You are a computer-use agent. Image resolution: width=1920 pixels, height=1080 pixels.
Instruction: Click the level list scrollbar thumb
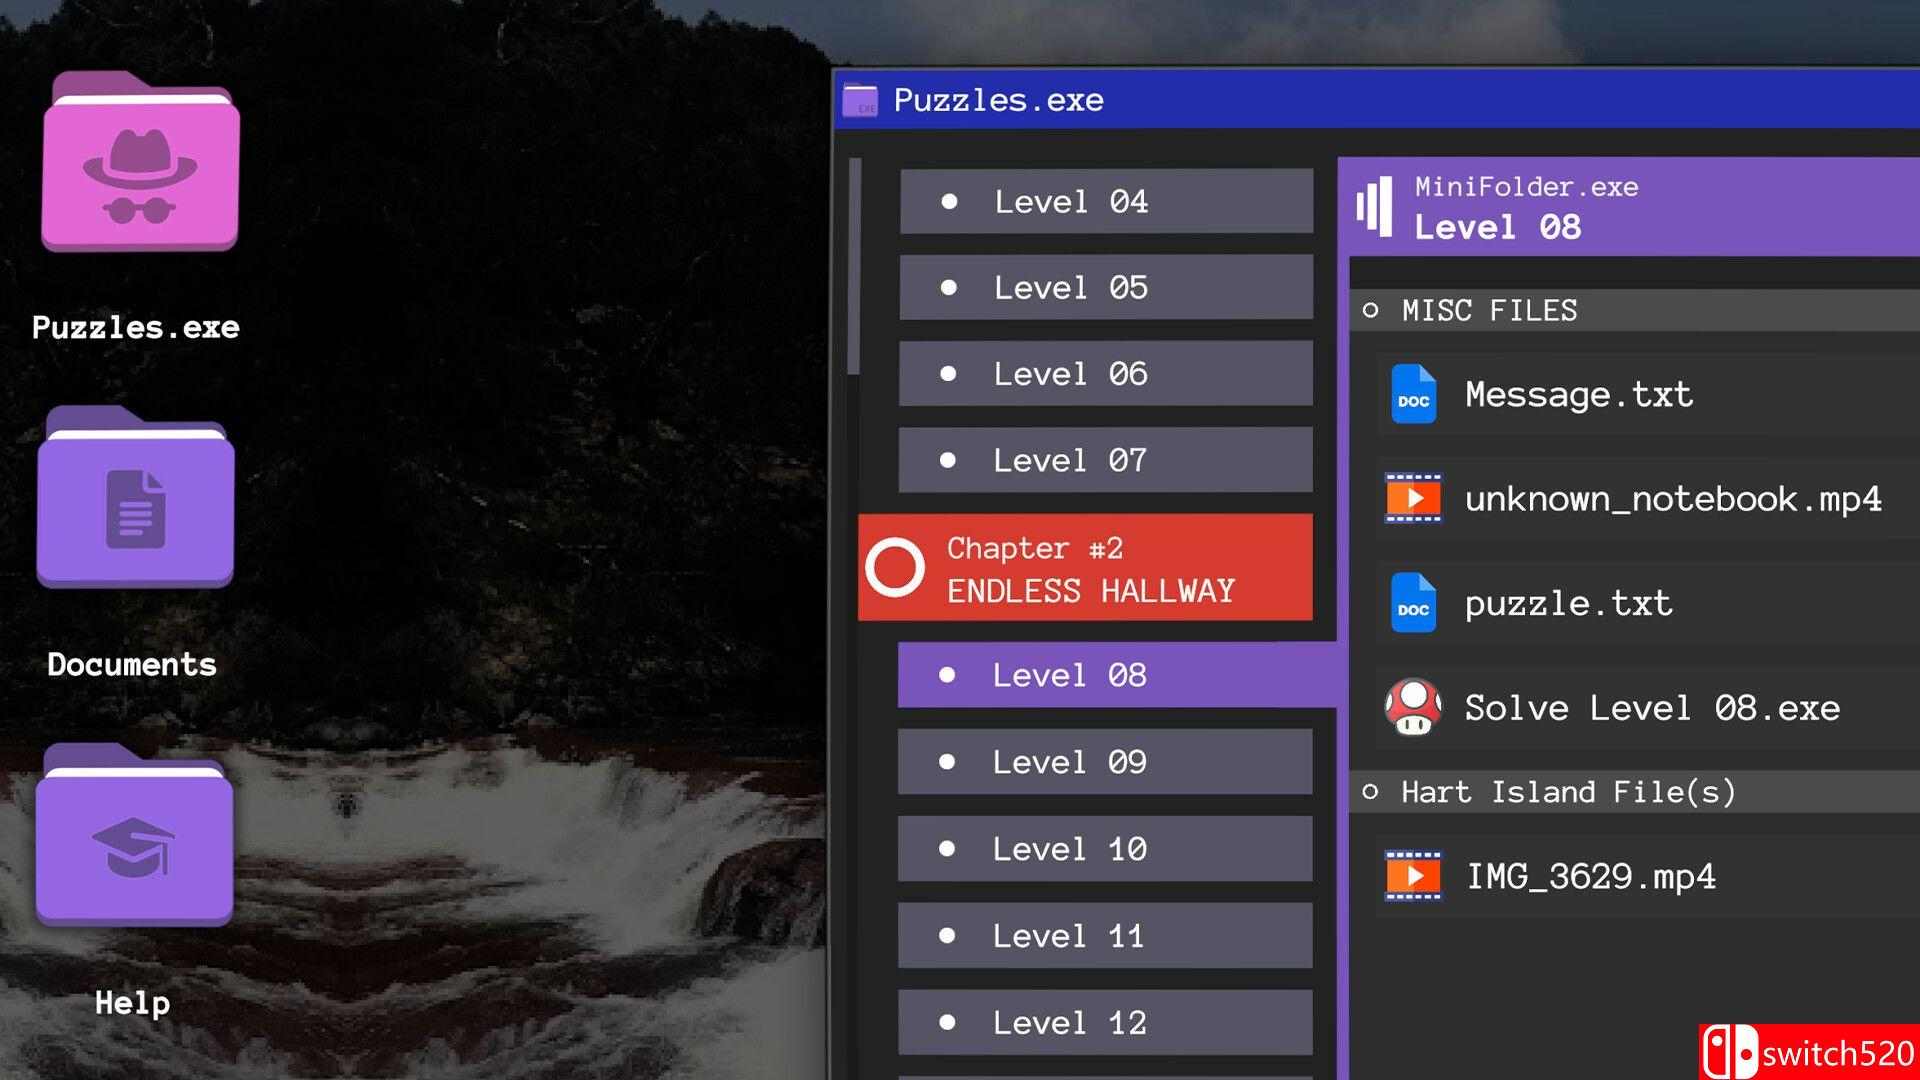click(854, 266)
